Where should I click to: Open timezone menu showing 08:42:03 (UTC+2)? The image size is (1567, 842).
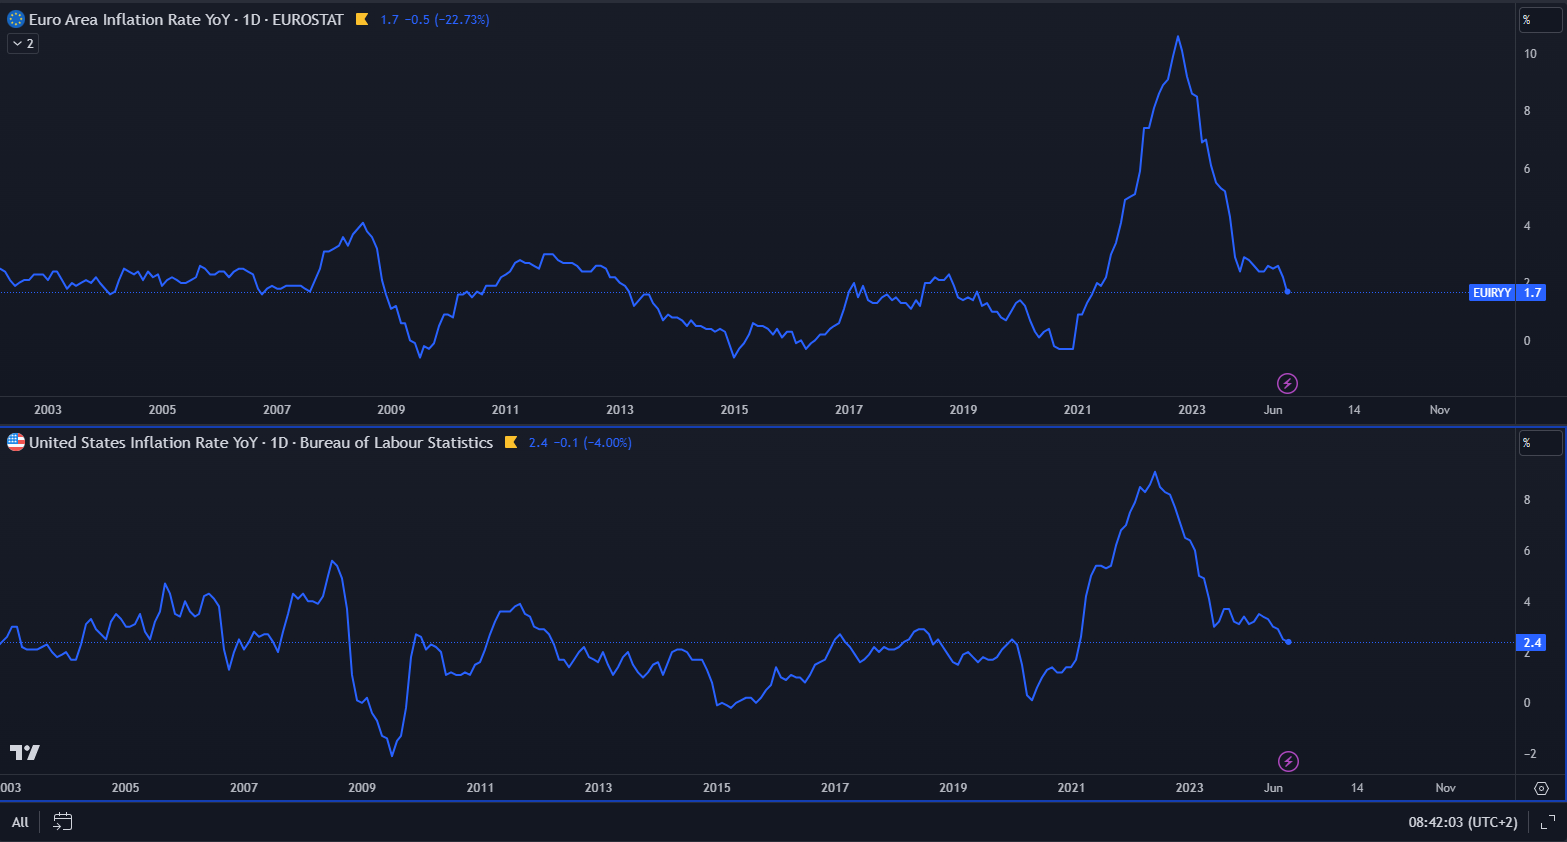tap(1462, 822)
